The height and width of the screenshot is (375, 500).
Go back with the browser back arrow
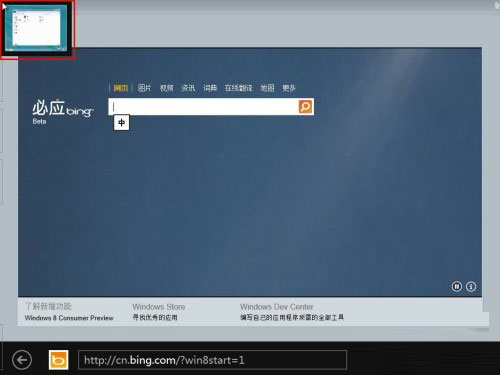coord(22,360)
